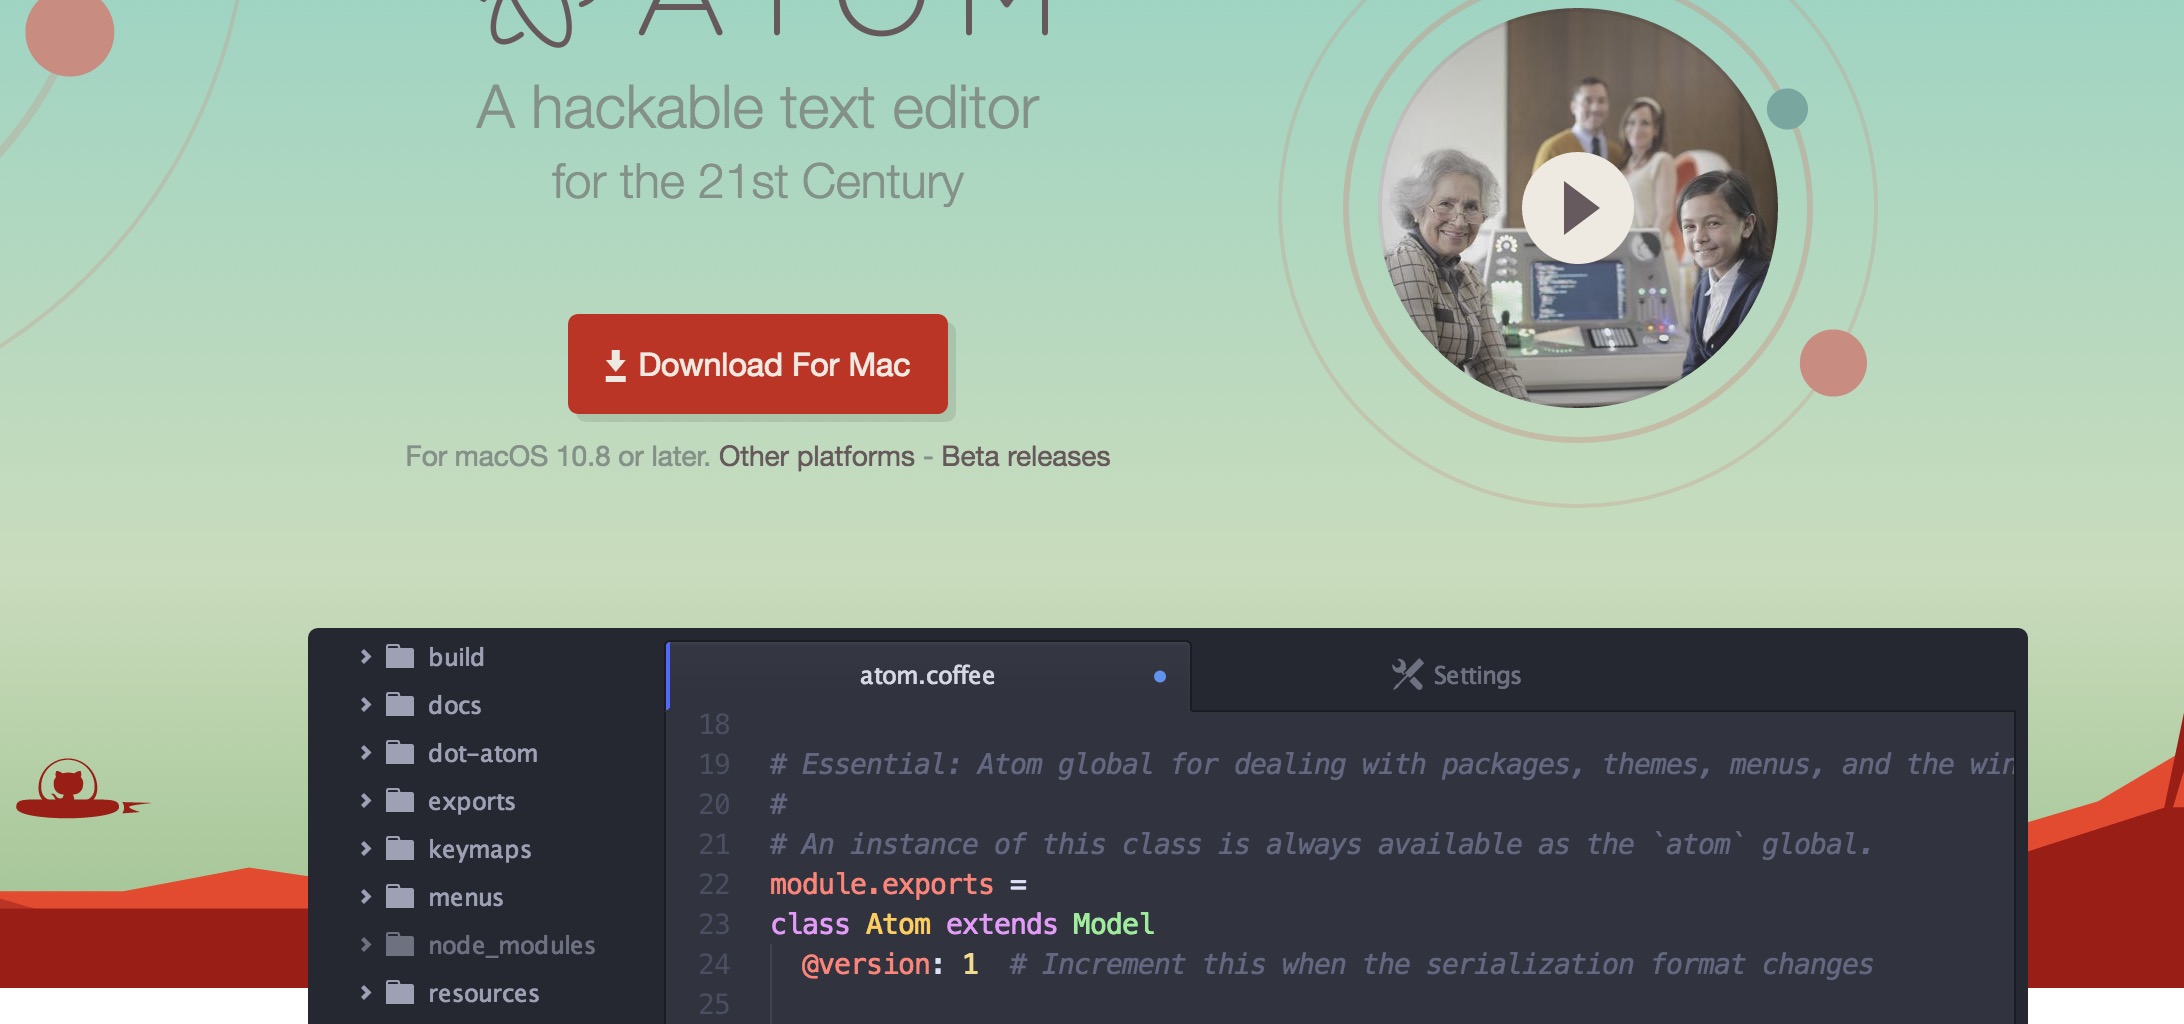Expand the menus folder chevron

click(x=365, y=896)
